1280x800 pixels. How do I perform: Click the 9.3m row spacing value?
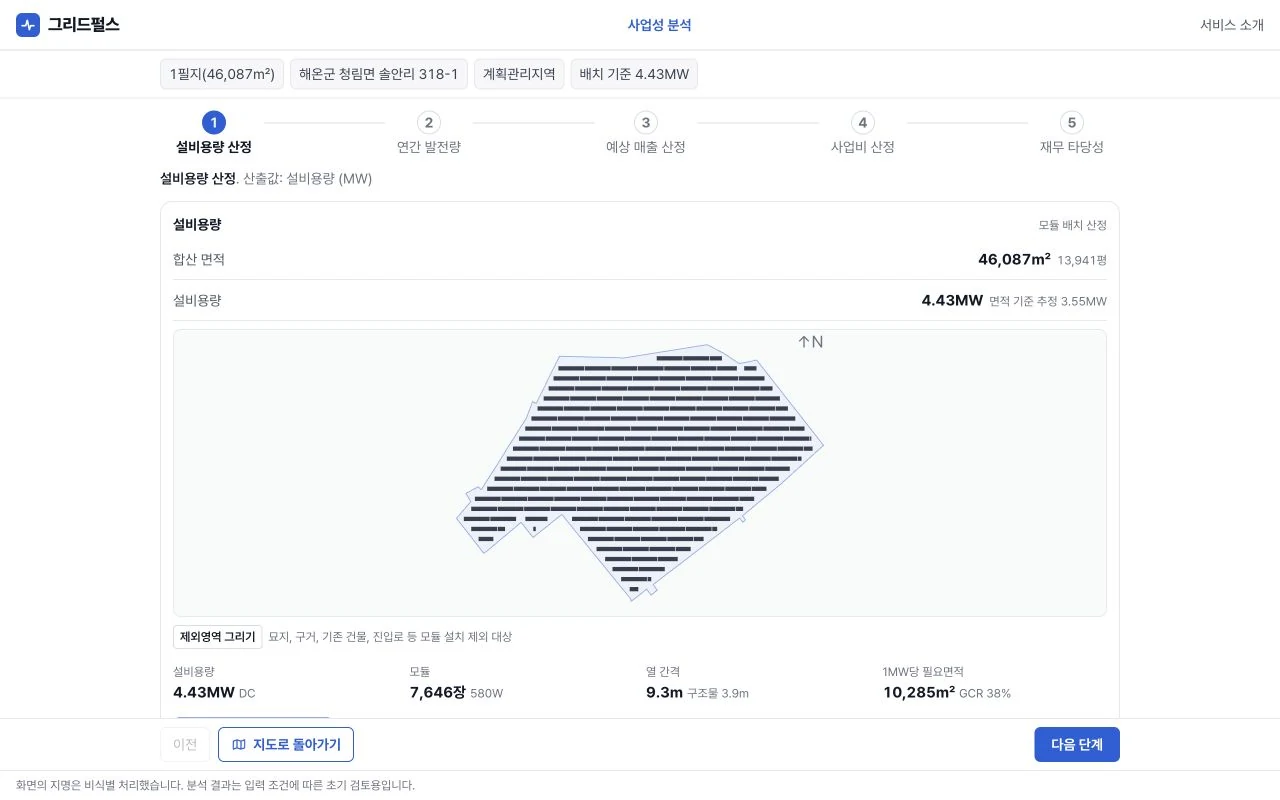pyautogui.click(x=664, y=692)
